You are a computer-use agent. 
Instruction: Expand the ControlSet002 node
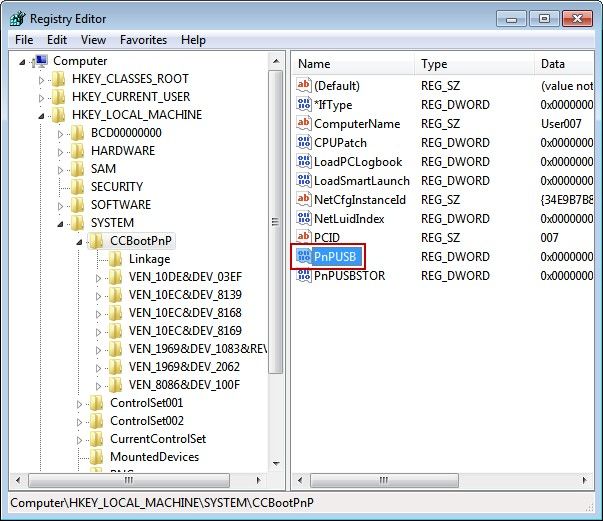click(x=79, y=422)
